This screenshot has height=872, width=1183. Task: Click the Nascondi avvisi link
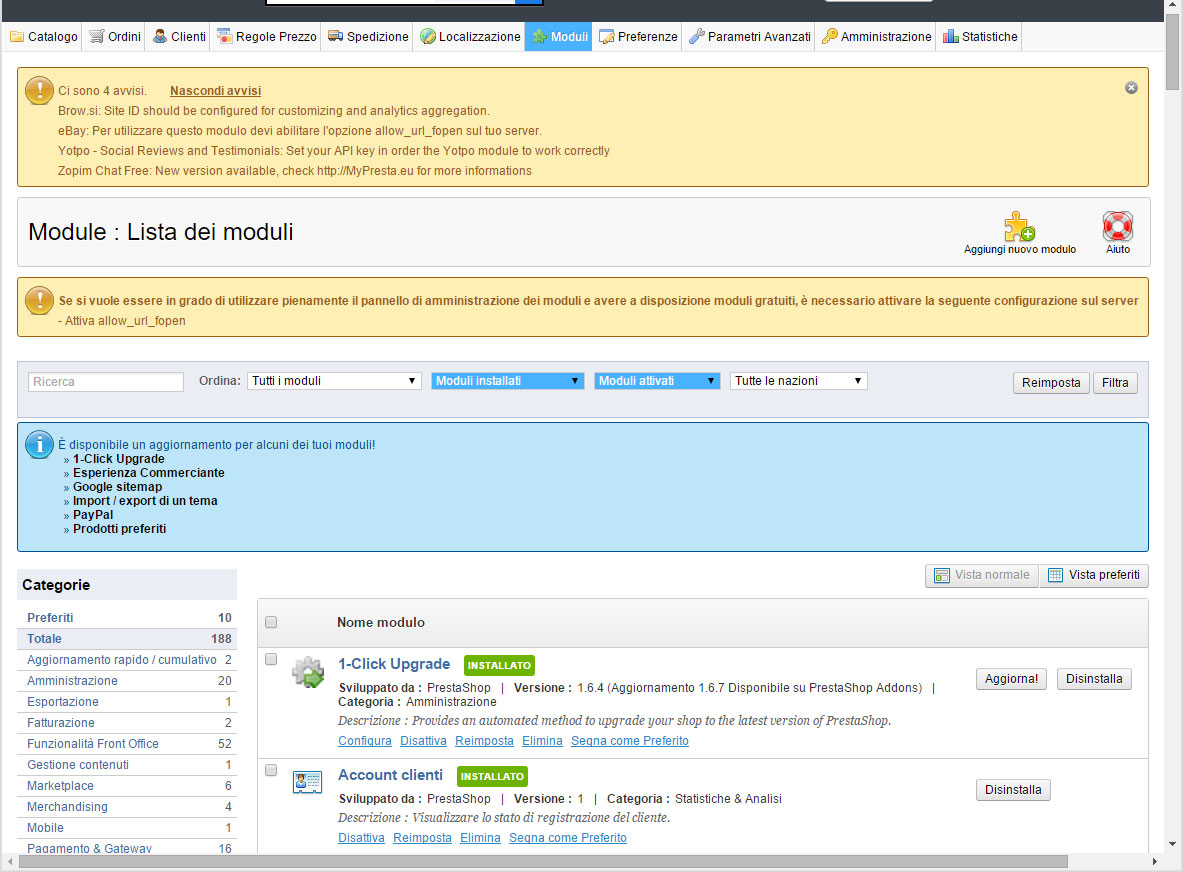215,91
